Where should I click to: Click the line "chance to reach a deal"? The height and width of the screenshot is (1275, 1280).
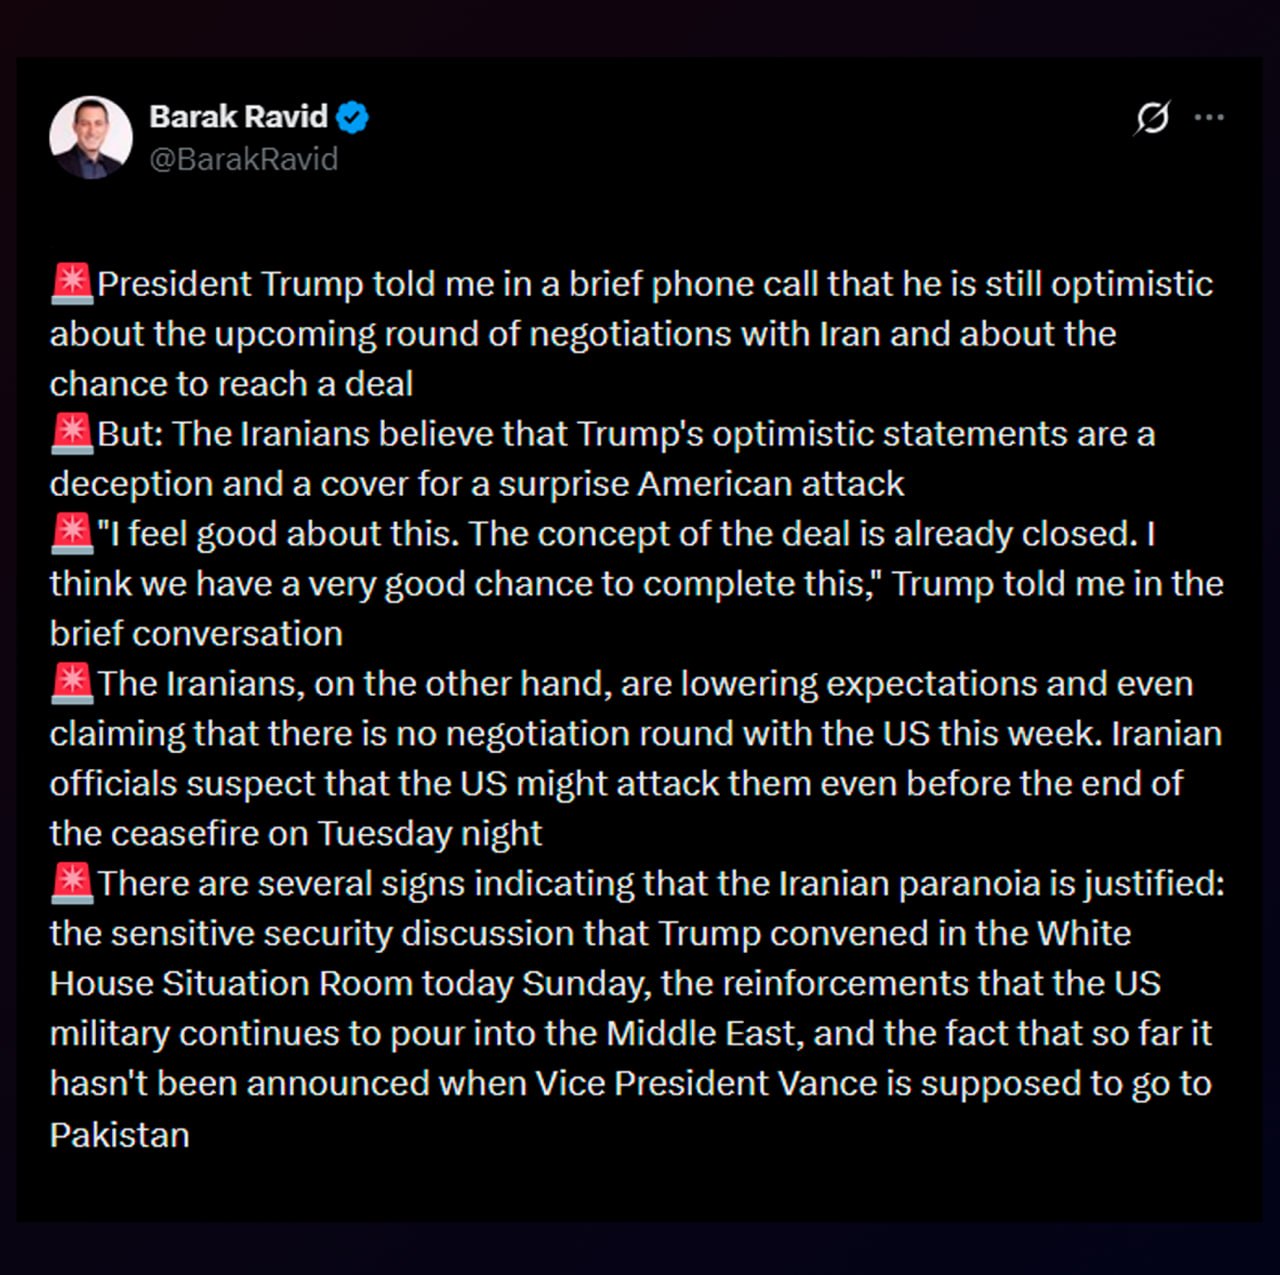(x=231, y=384)
